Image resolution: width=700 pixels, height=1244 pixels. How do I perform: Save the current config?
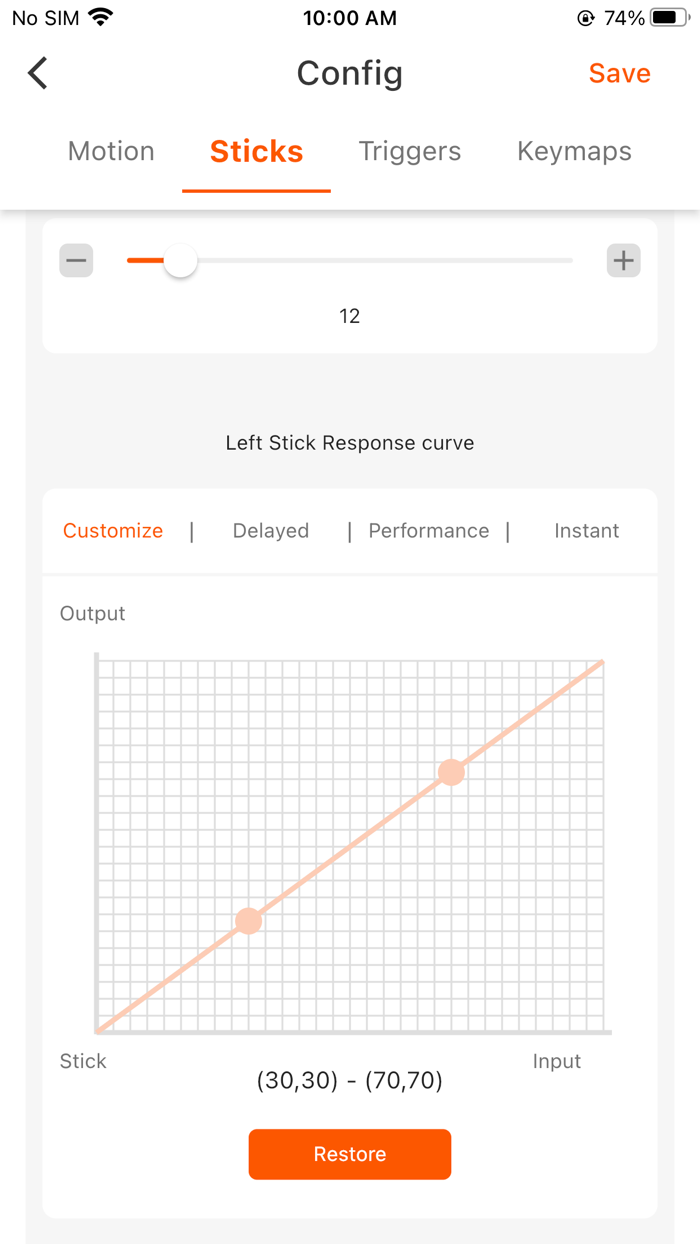[x=619, y=73]
